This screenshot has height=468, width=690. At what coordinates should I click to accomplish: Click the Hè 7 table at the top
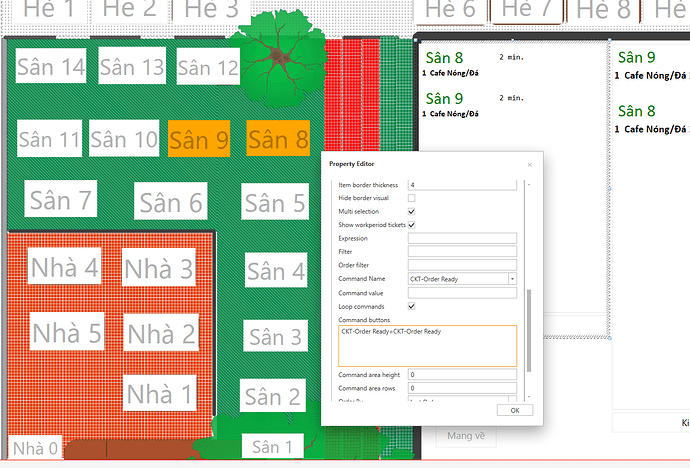tap(527, 10)
